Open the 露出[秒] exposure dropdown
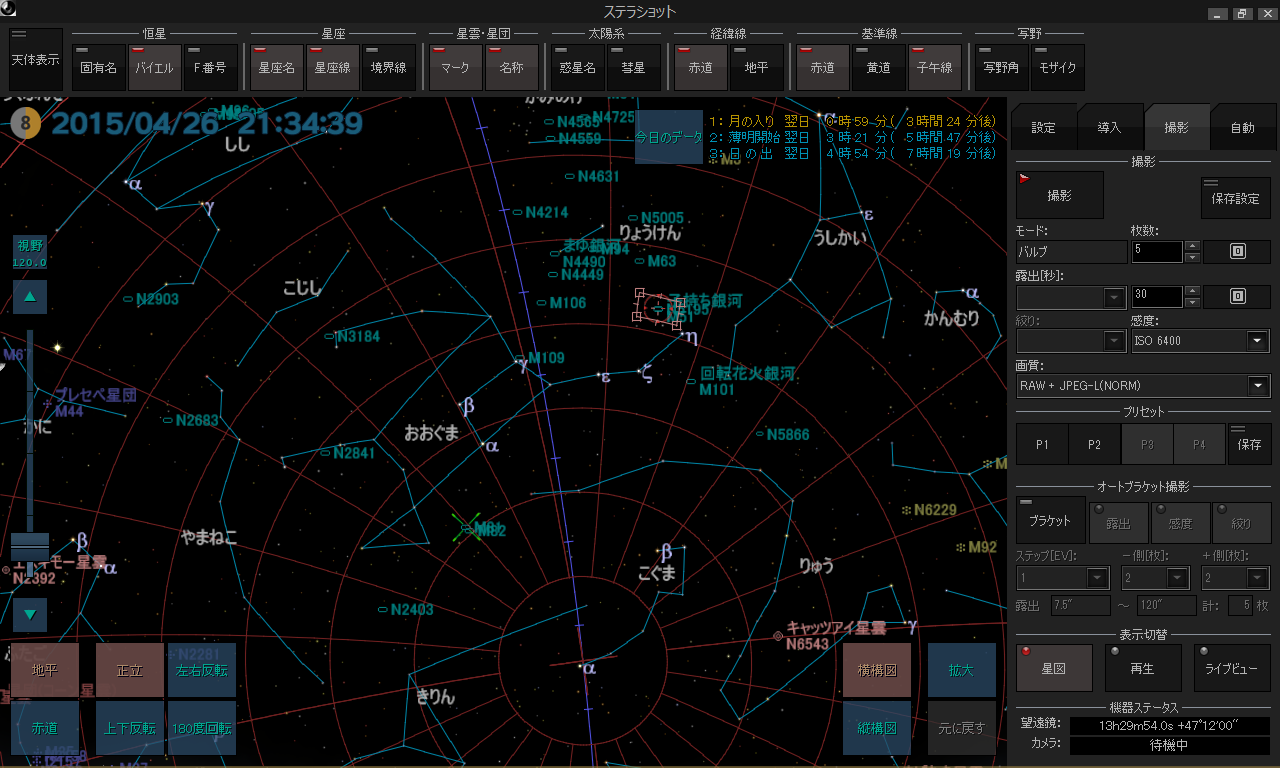The width and height of the screenshot is (1280, 768). coord(1115,297)
